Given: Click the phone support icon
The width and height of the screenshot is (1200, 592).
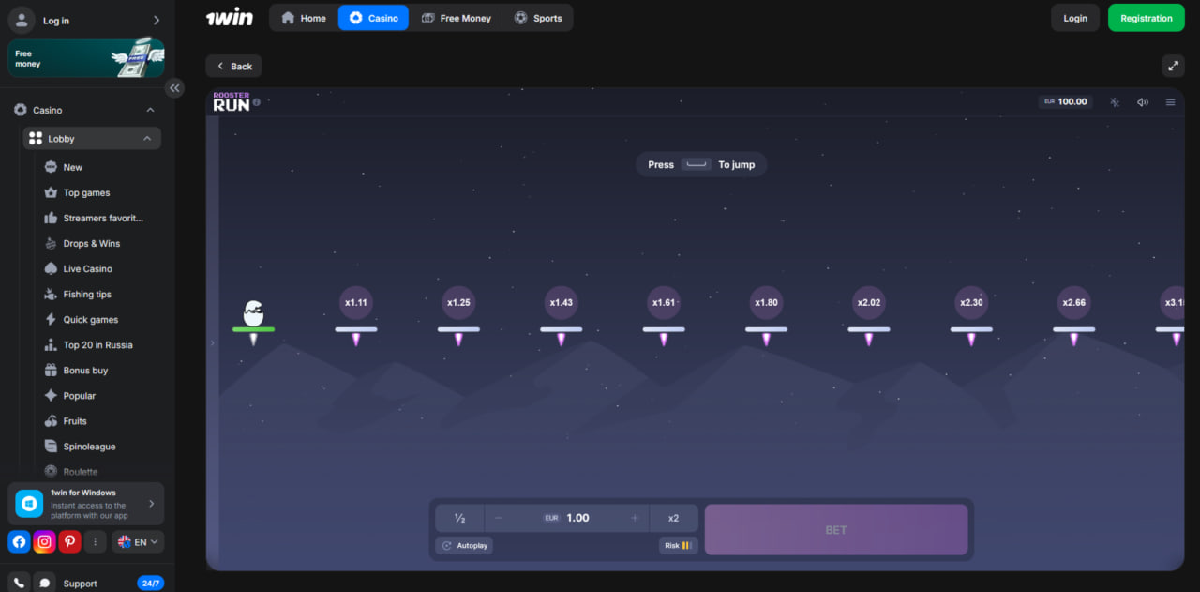Looking at the screenshot, I should click(19, 582).
